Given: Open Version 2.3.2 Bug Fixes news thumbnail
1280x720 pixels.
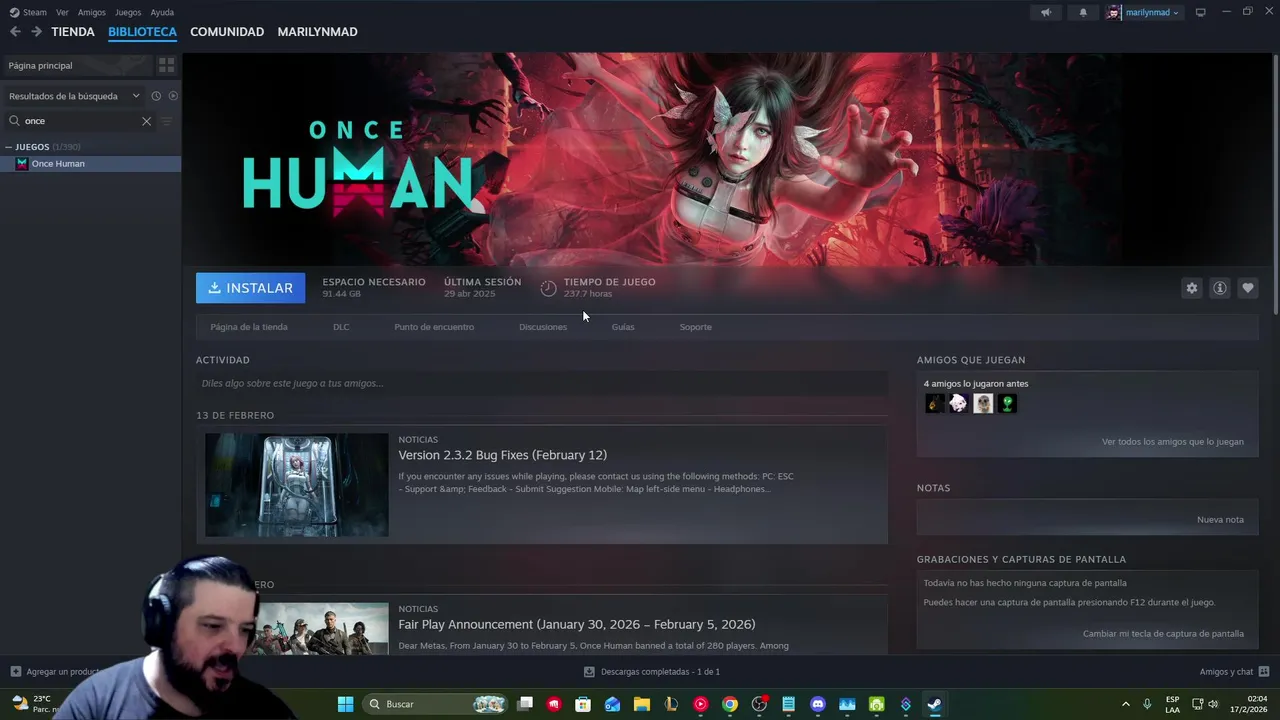Looking at the screenshot, I should (x=297, y=485).
